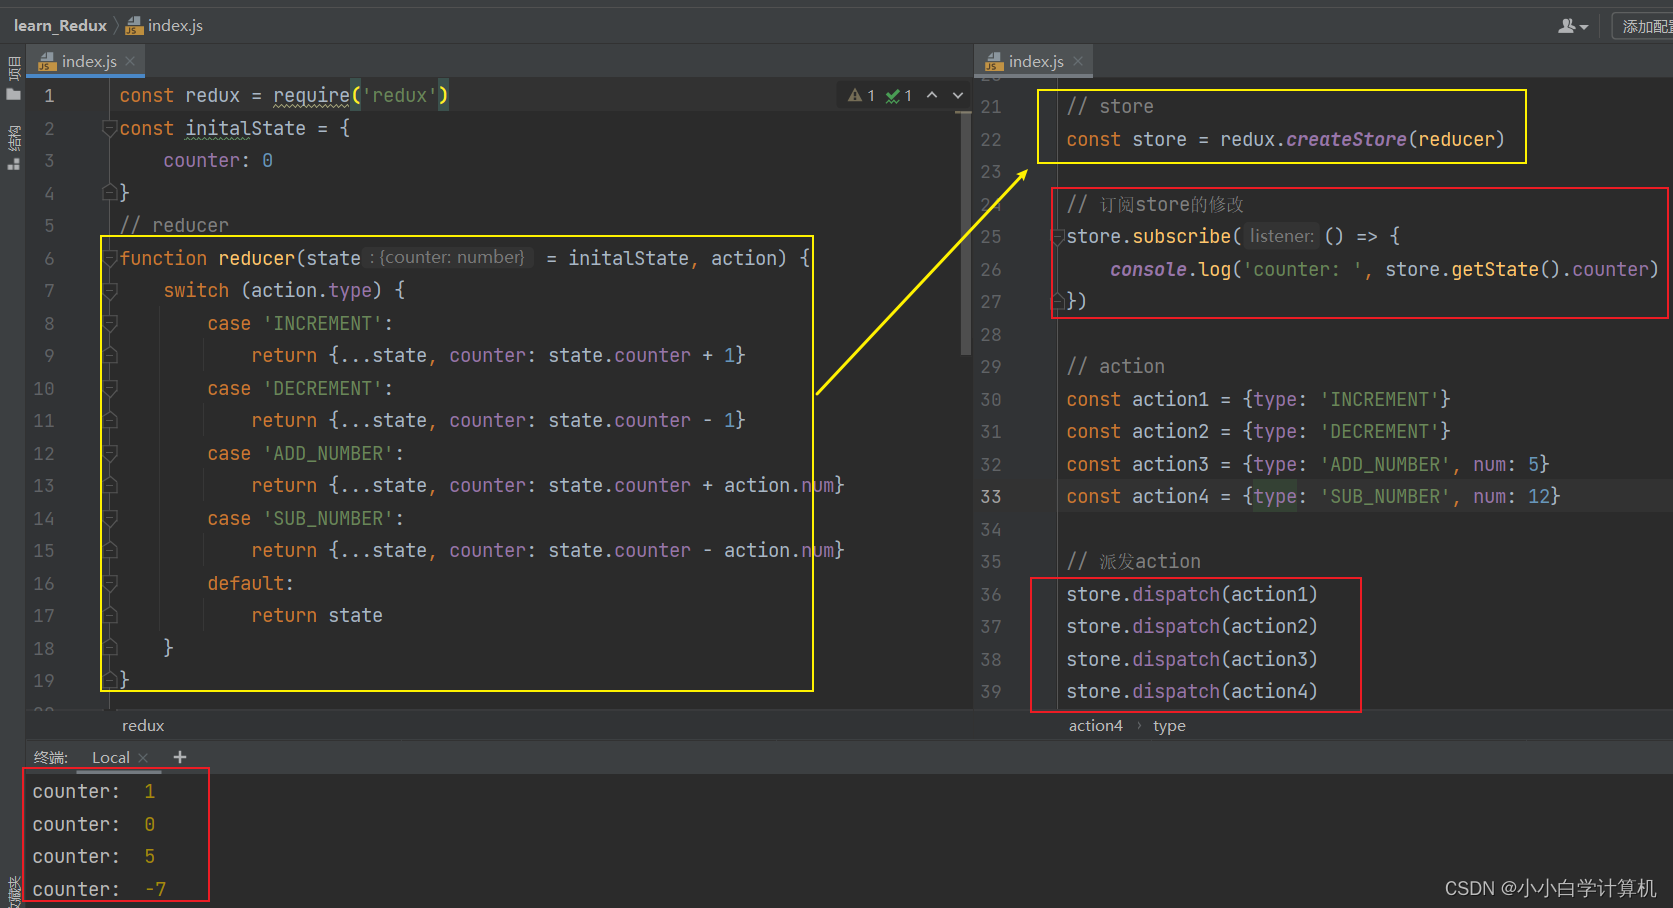Go to previous highlighted error arrow

(x=932, y=95)
